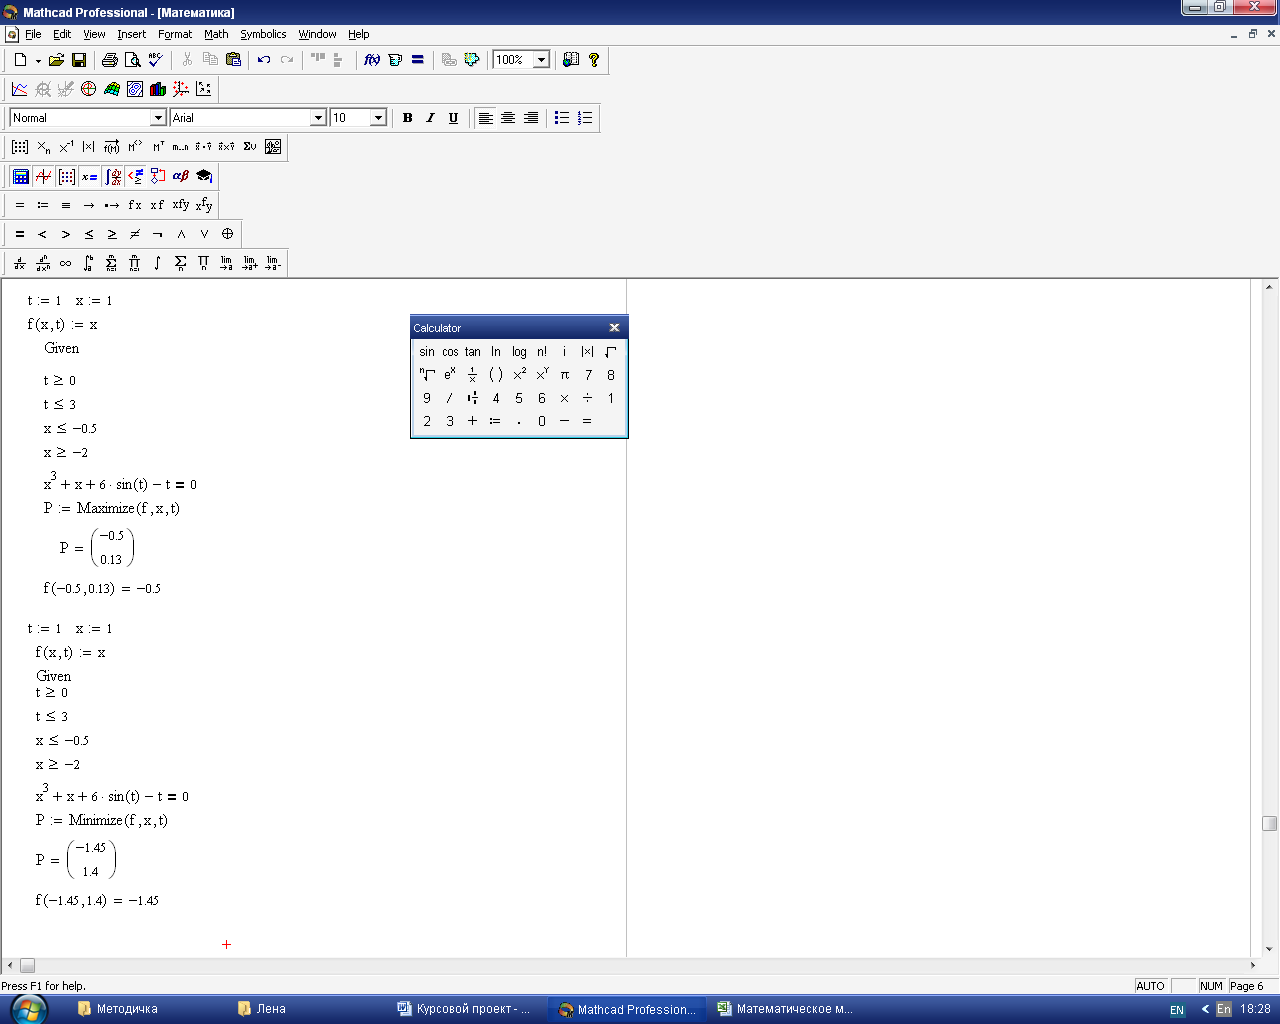Image resolution: width=1280 pixels, height=1024 pixels.
Task: Open the New worksheet template dropdown arrow
Action: pyautogui.click(x=38, y=60)
